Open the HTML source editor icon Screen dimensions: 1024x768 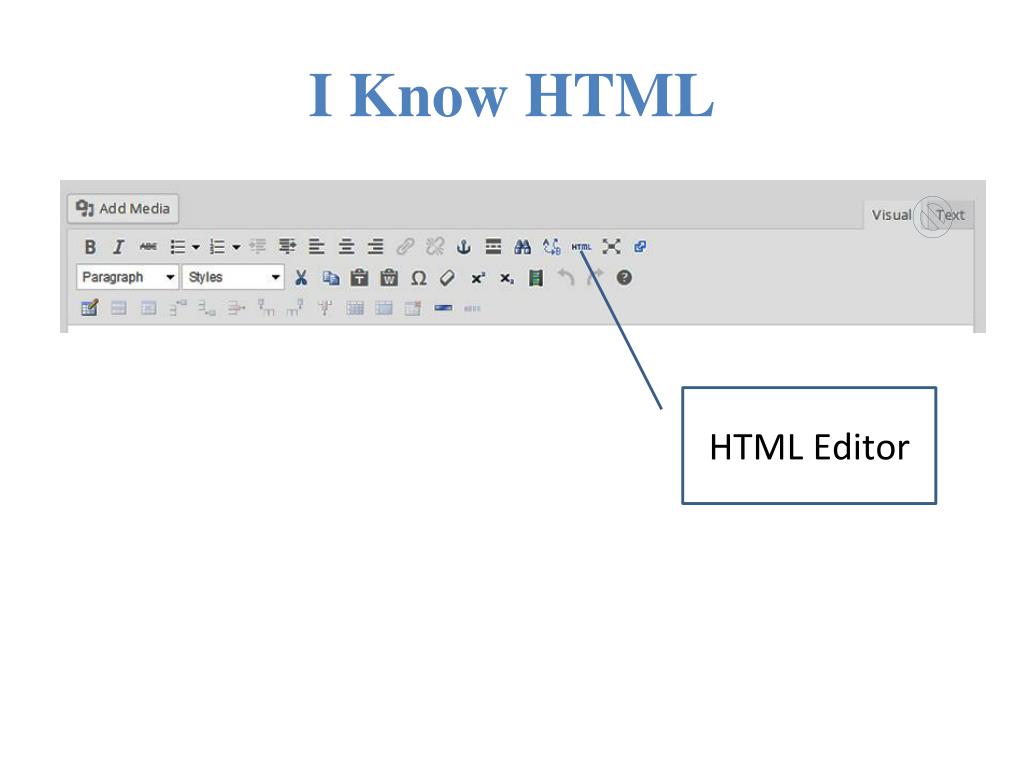[x=581, y=247]
